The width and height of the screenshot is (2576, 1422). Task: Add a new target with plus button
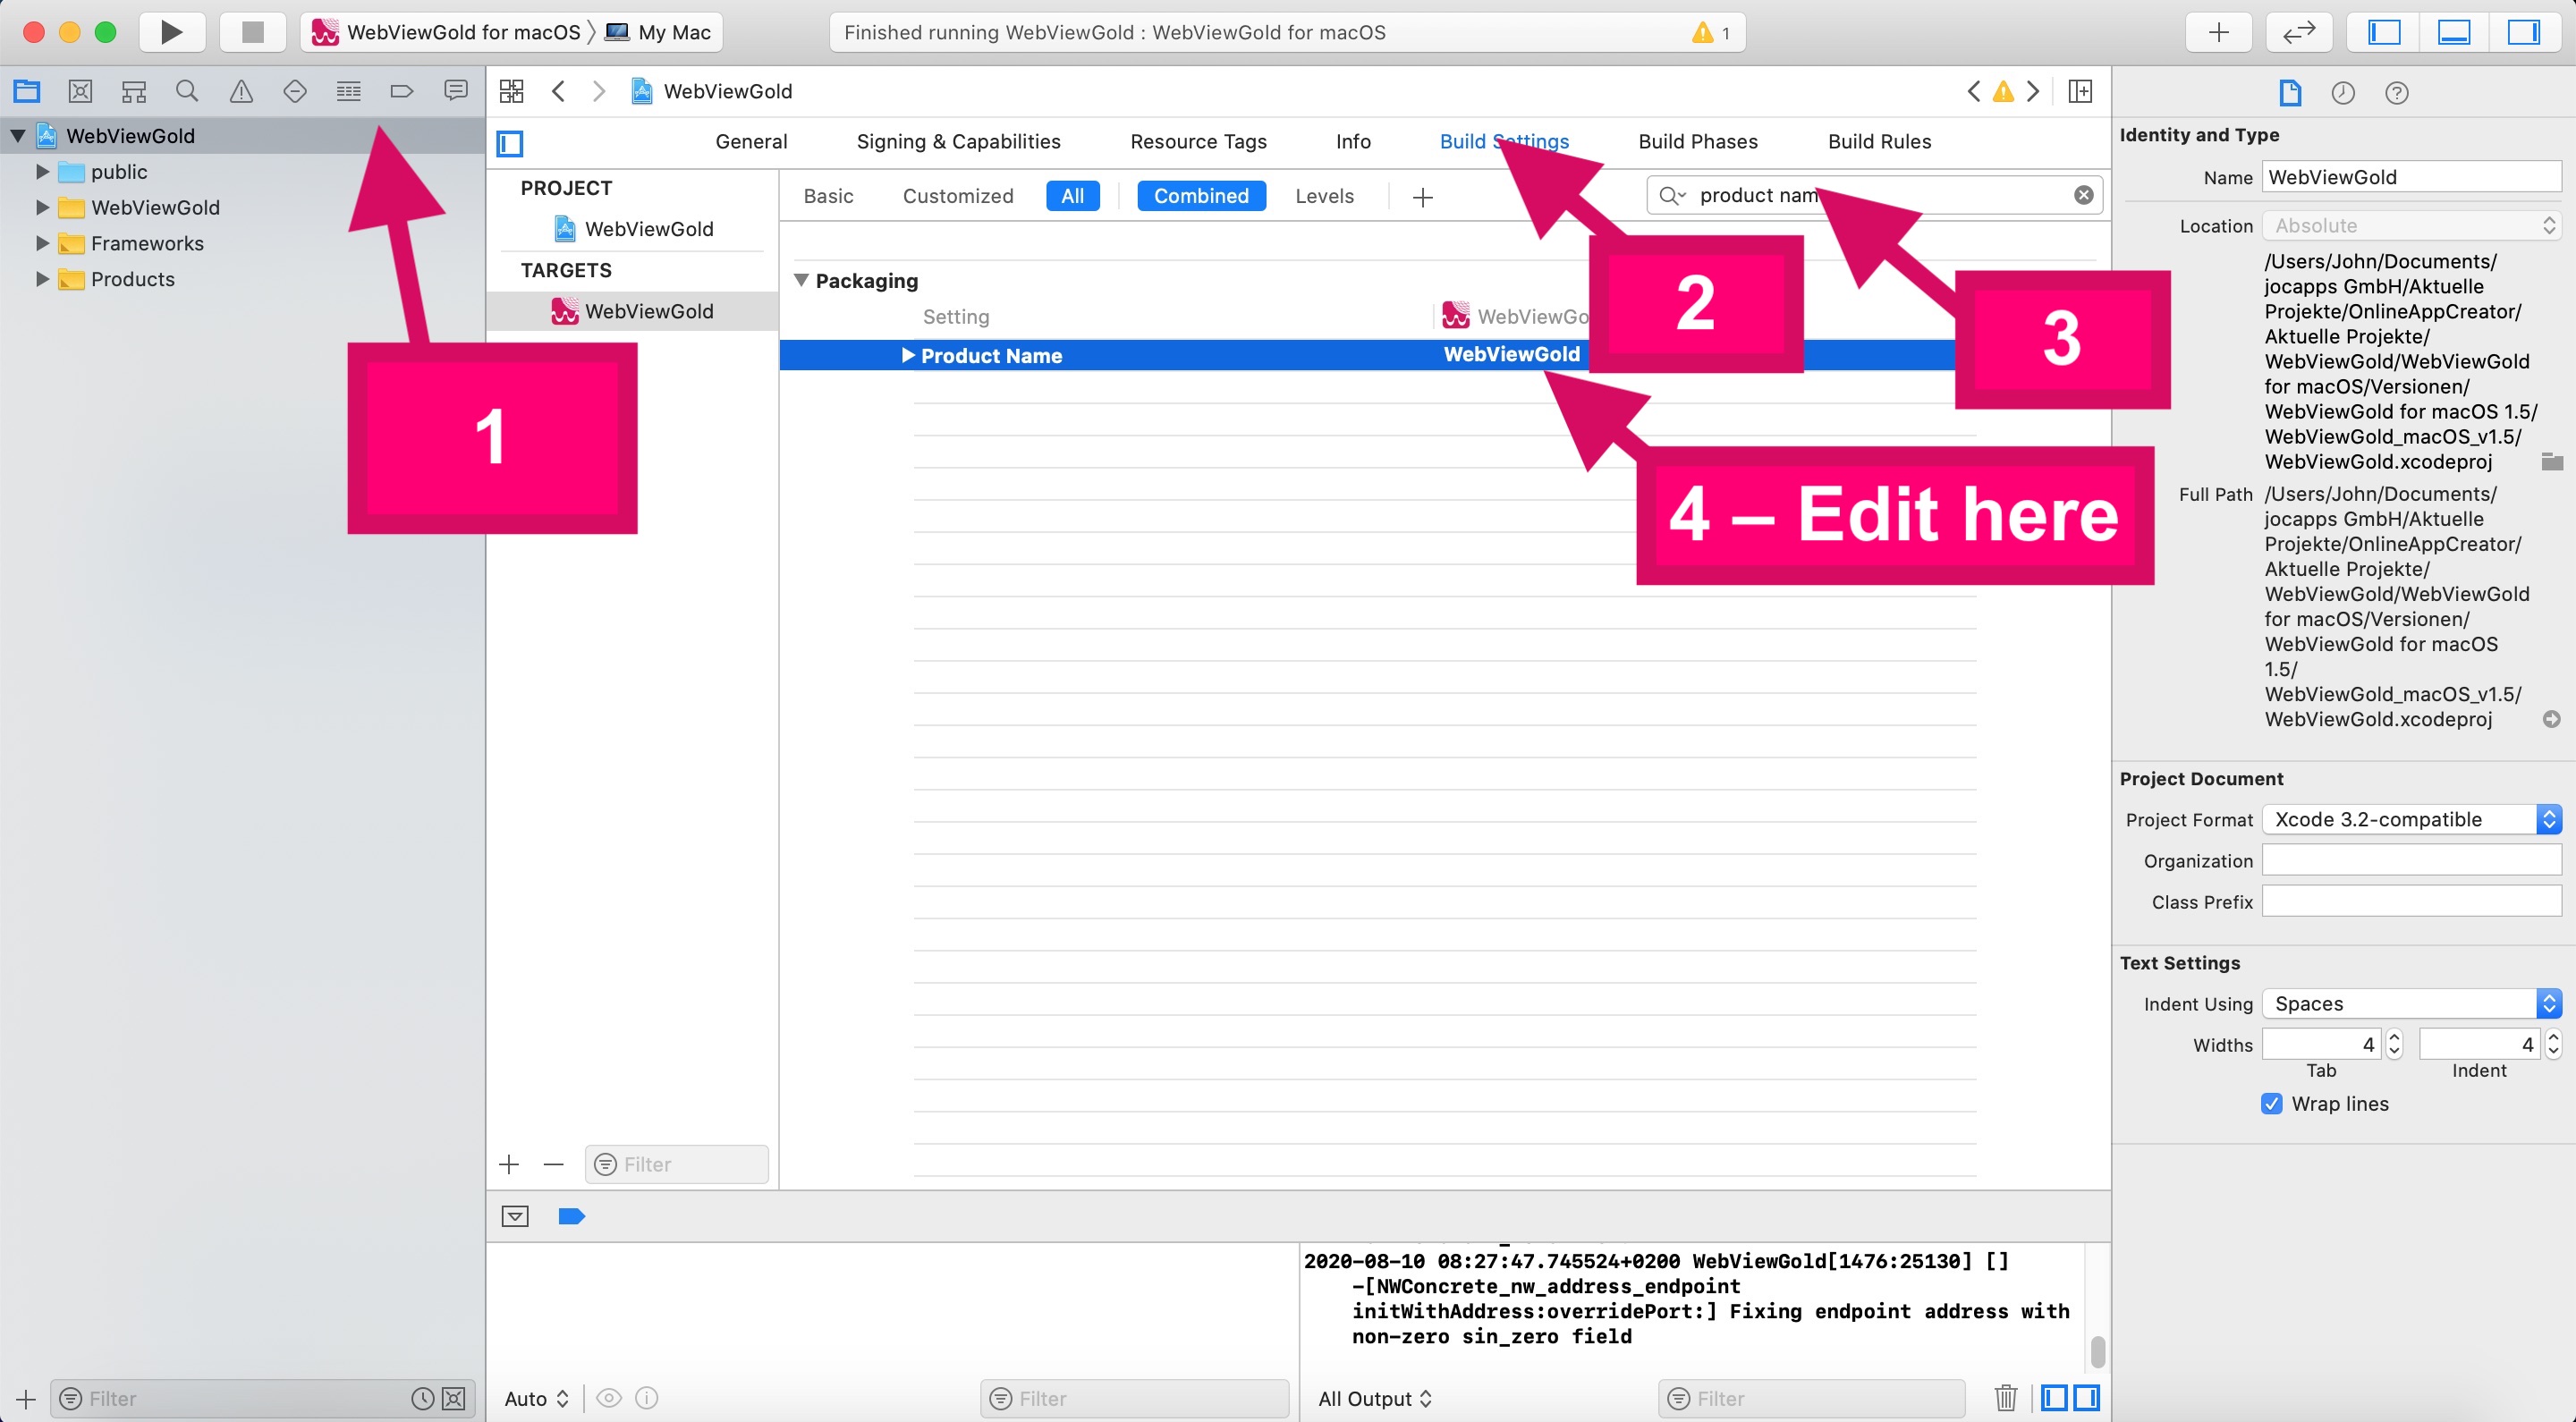509,1165
